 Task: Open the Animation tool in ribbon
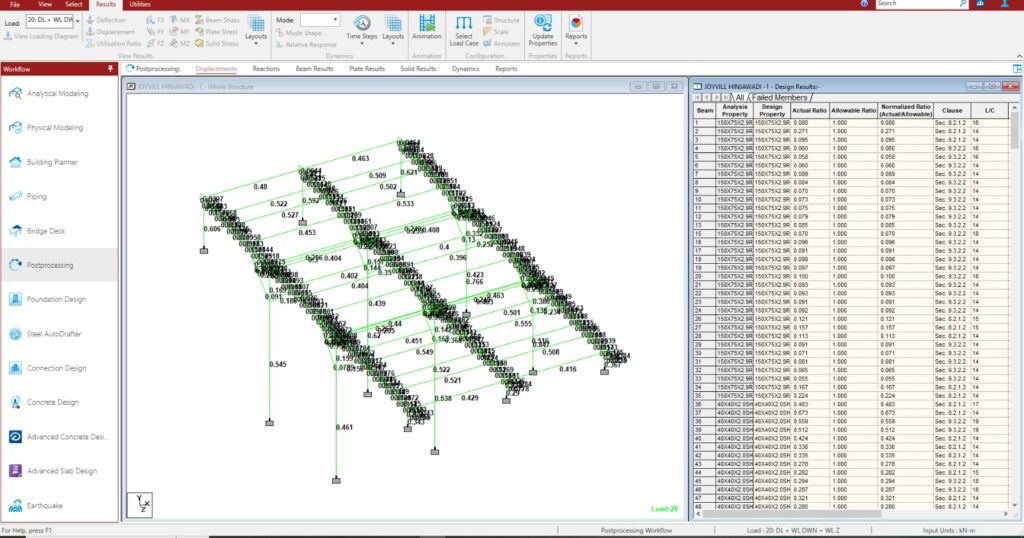[426, 27]
